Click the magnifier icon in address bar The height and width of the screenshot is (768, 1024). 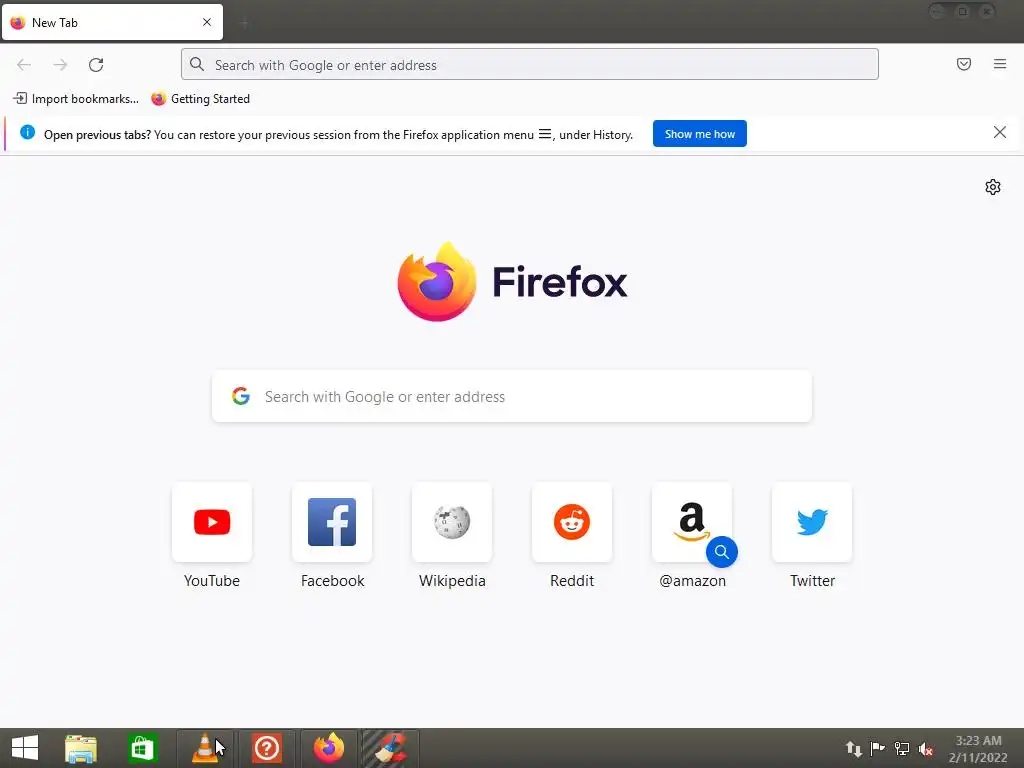click(x=197, y=64)
